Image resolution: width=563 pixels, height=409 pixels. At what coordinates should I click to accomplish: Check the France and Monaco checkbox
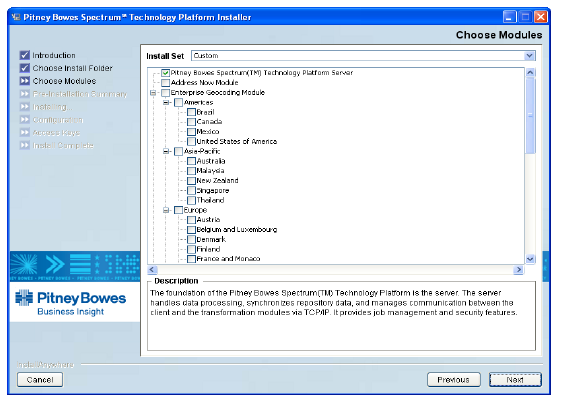point(191,259)
